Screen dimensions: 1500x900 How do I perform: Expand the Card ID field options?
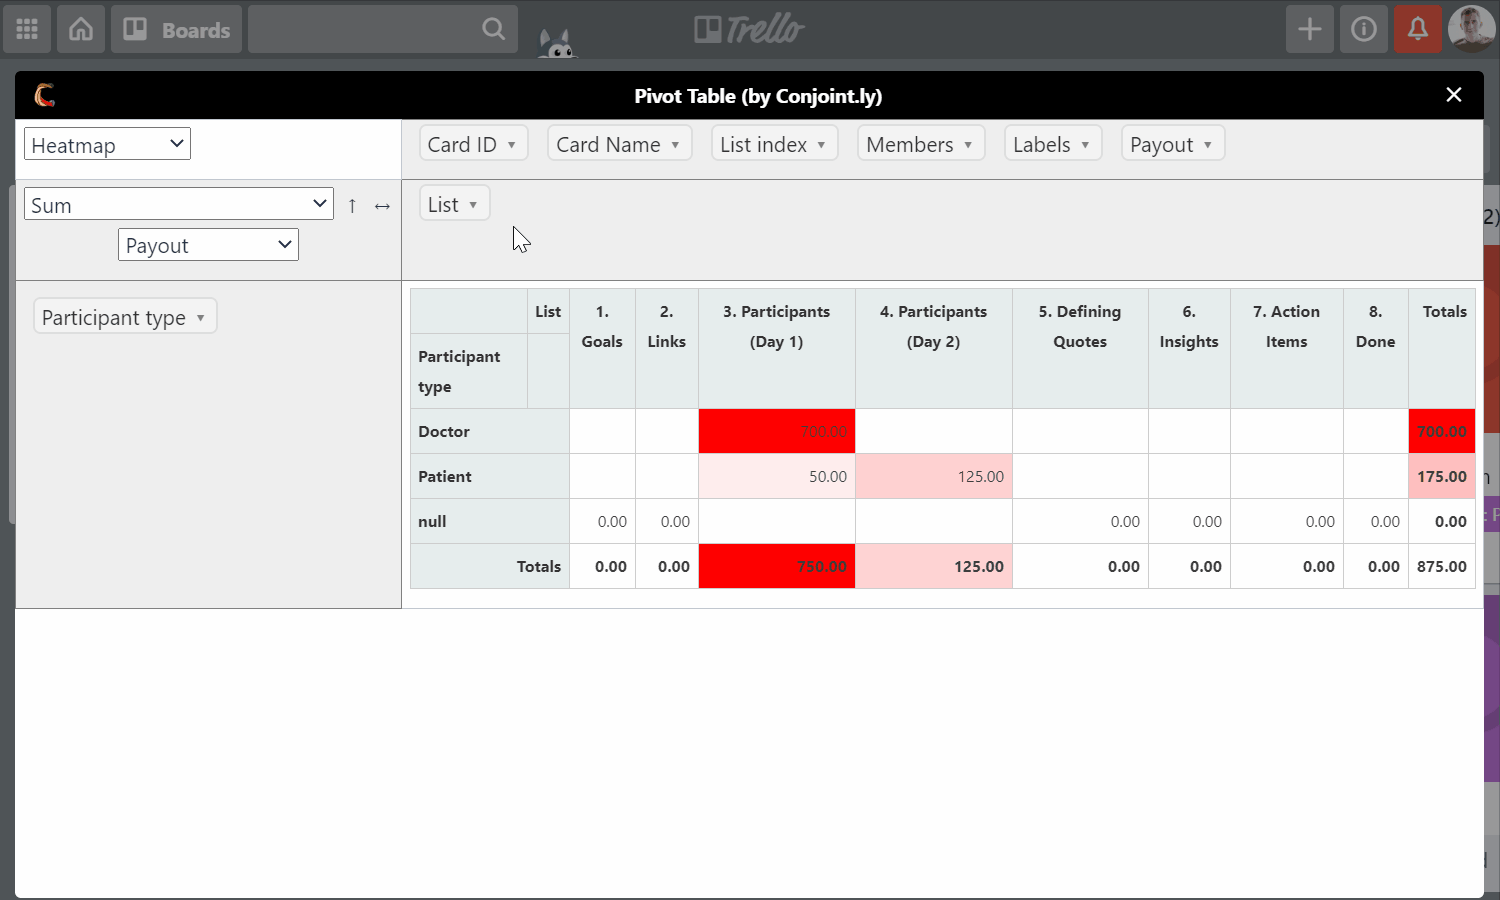tap(472, 143)
